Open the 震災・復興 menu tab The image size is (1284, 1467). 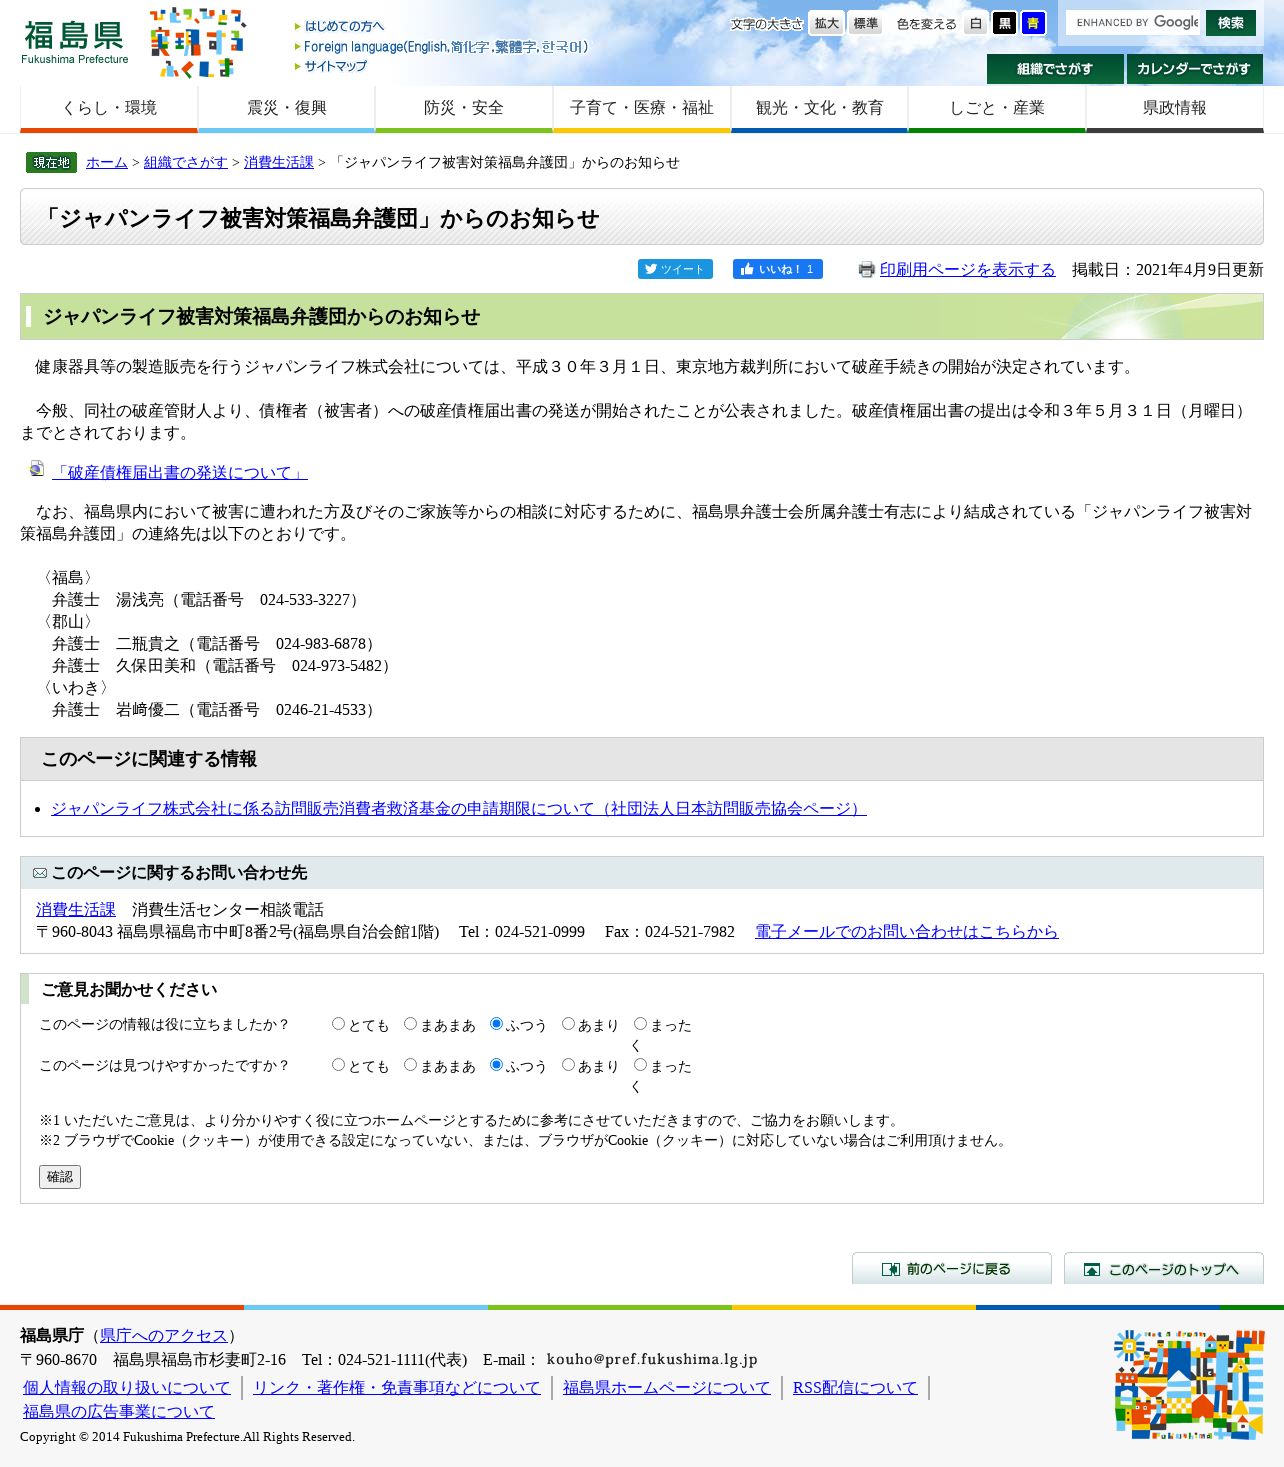point(286,108)
